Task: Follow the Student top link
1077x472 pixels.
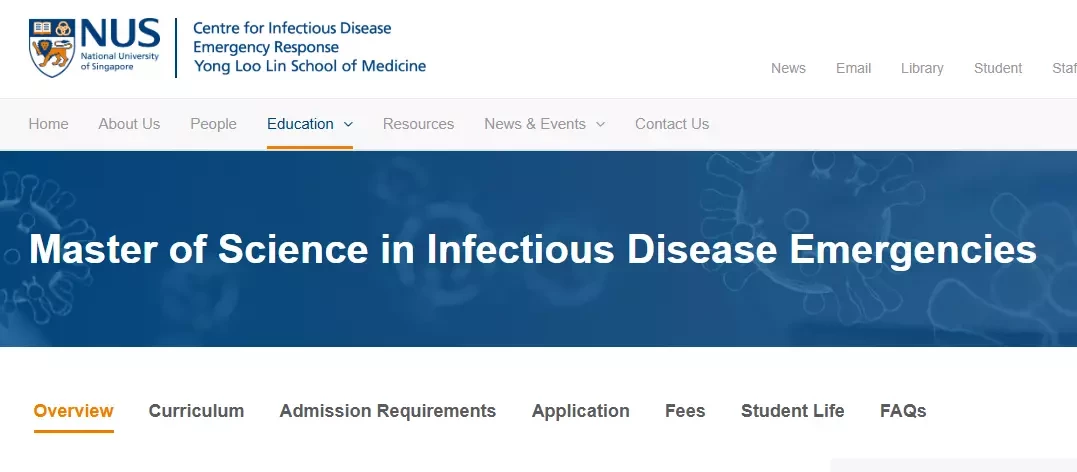Action: [998, 68]
